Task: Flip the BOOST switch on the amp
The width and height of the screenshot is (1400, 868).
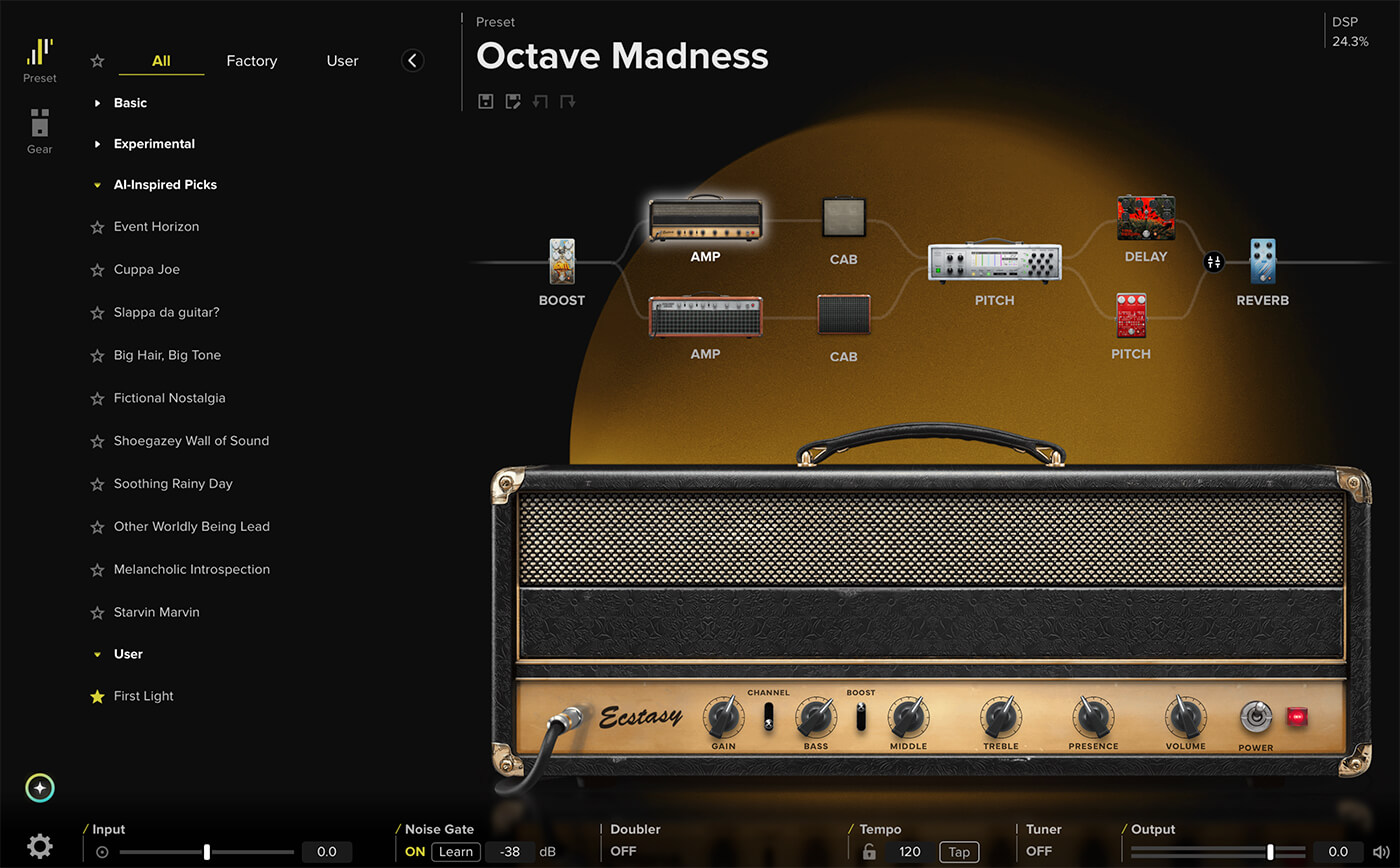Action: pos(860,716)
